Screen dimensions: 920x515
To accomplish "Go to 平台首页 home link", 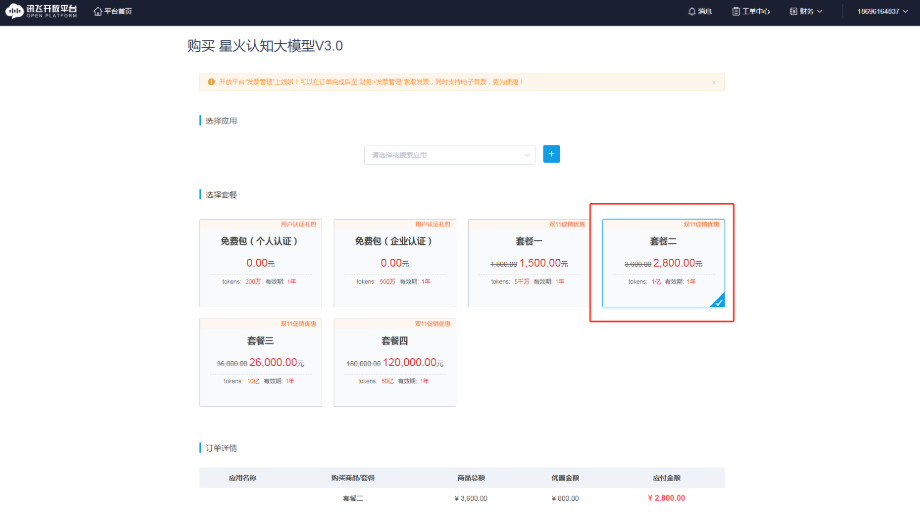I will click(x=118, y=12).
